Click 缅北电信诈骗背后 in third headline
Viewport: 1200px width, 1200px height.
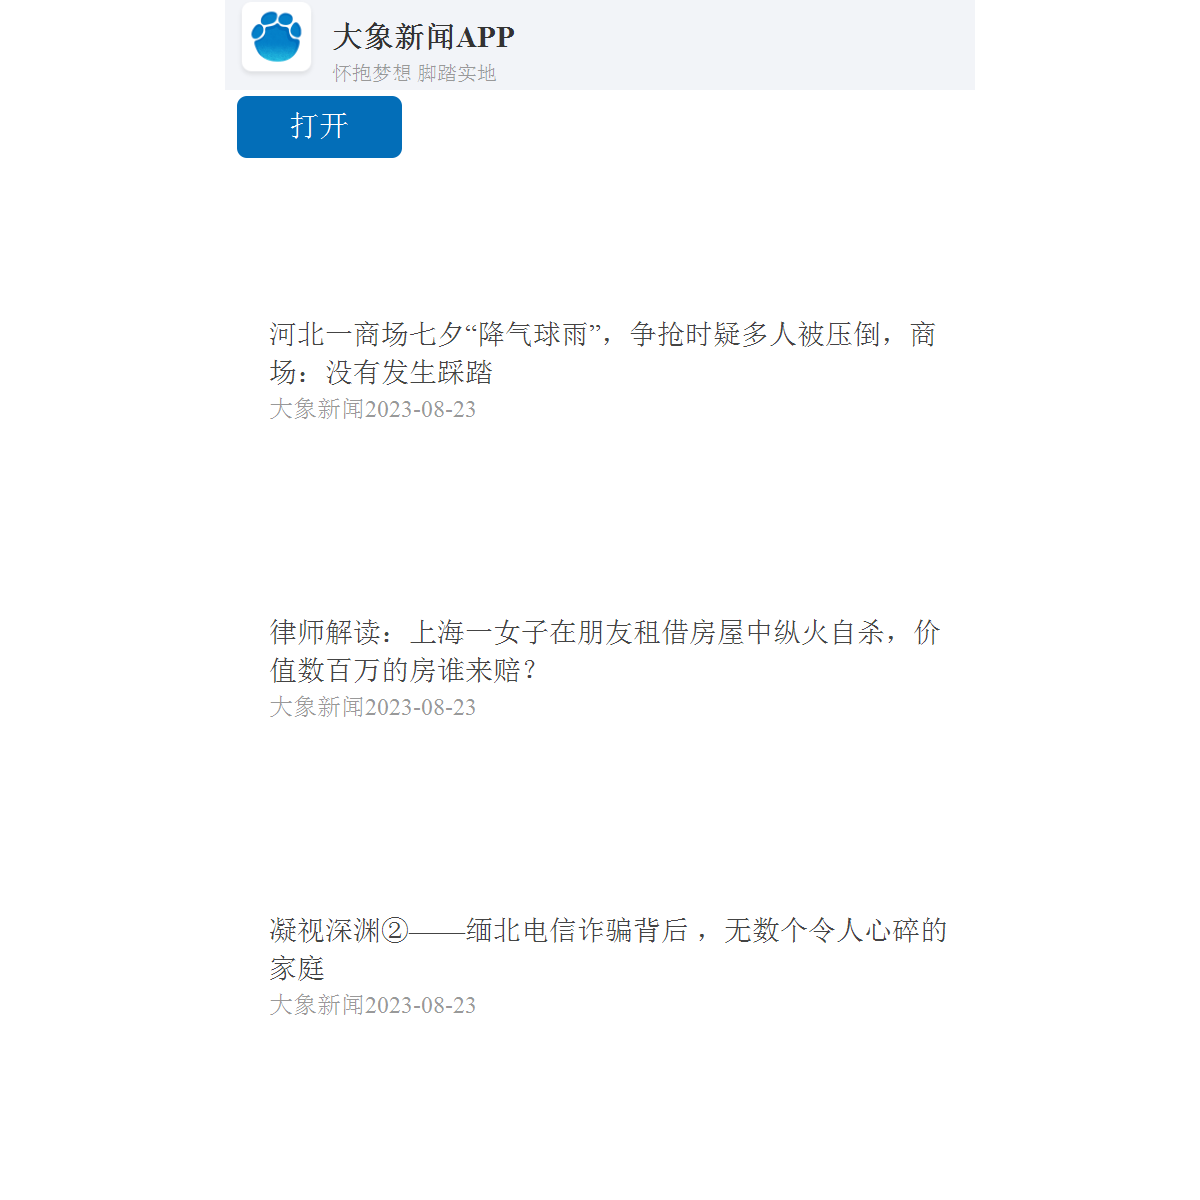pyautogui.click(x=577, y=930)
